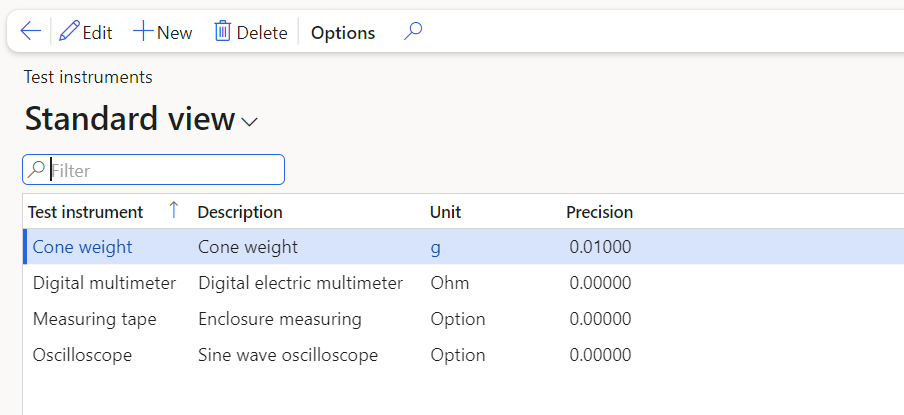
Task: Click the Delete trash bin icon
Action: (x=223, y=32)
